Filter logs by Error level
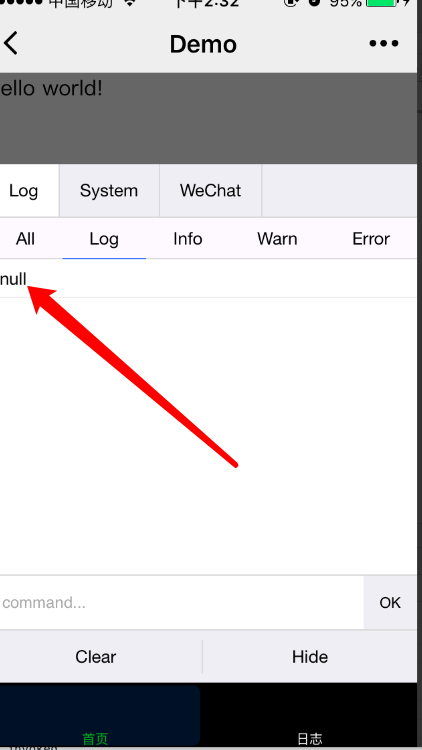The height and width of the screenshot is (750, 422). pos(371,239)
